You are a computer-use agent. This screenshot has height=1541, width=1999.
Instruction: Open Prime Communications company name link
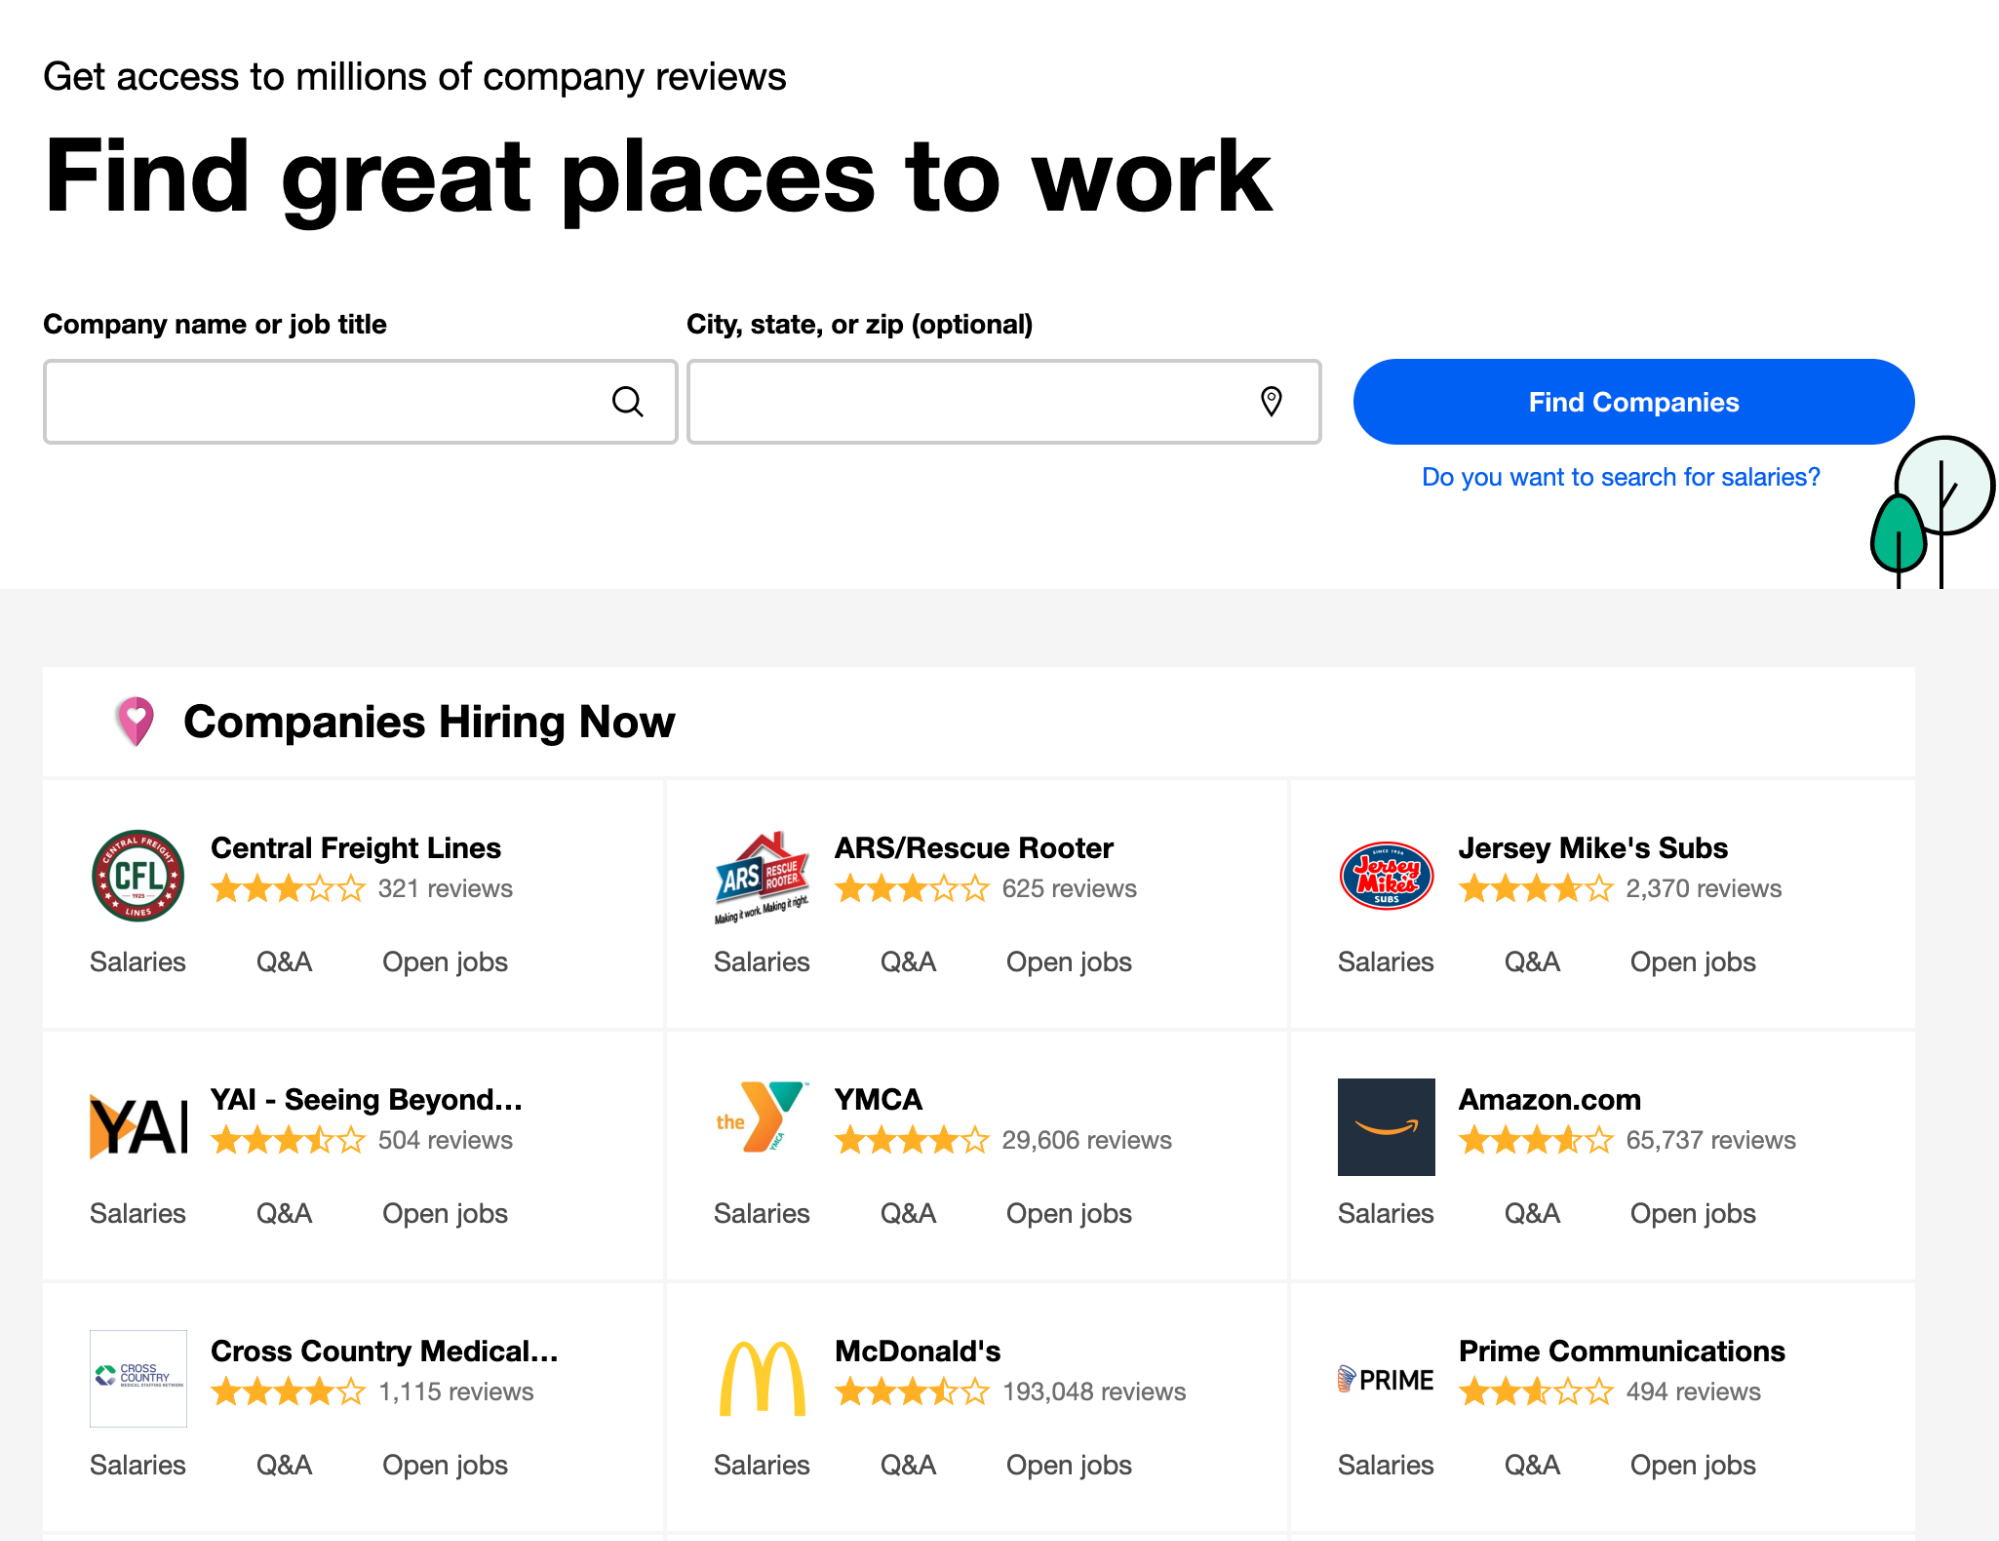(1621, 1351)
